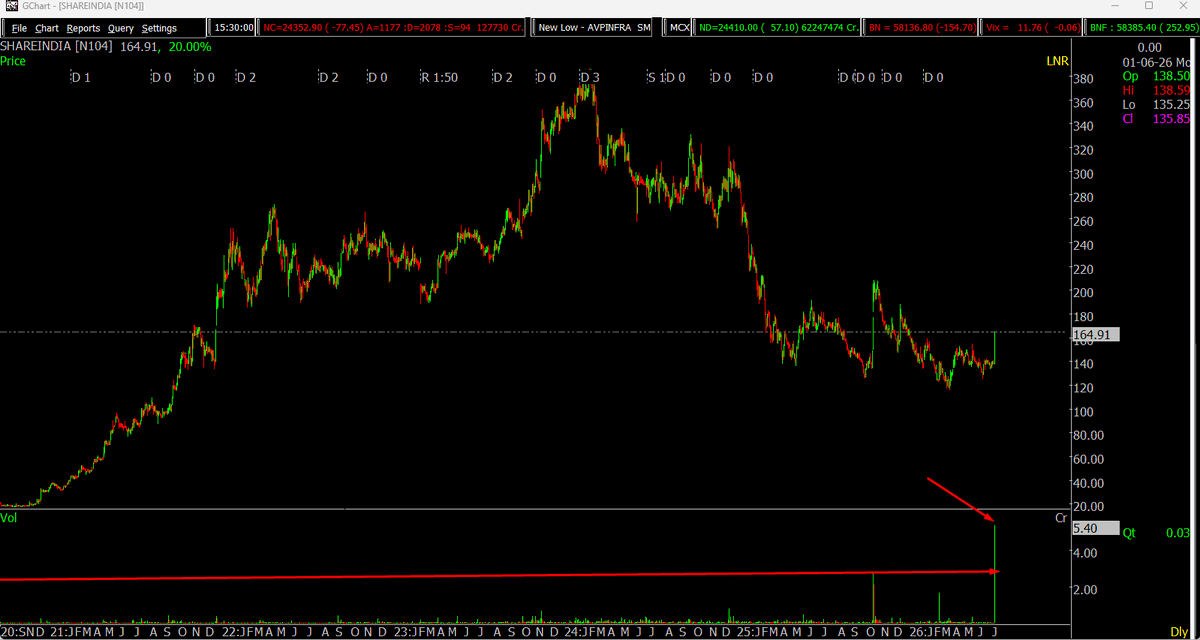Viewport: 1200px width, 640px height.
Task: Open the File menu
Action: click(x=19, y=28)
